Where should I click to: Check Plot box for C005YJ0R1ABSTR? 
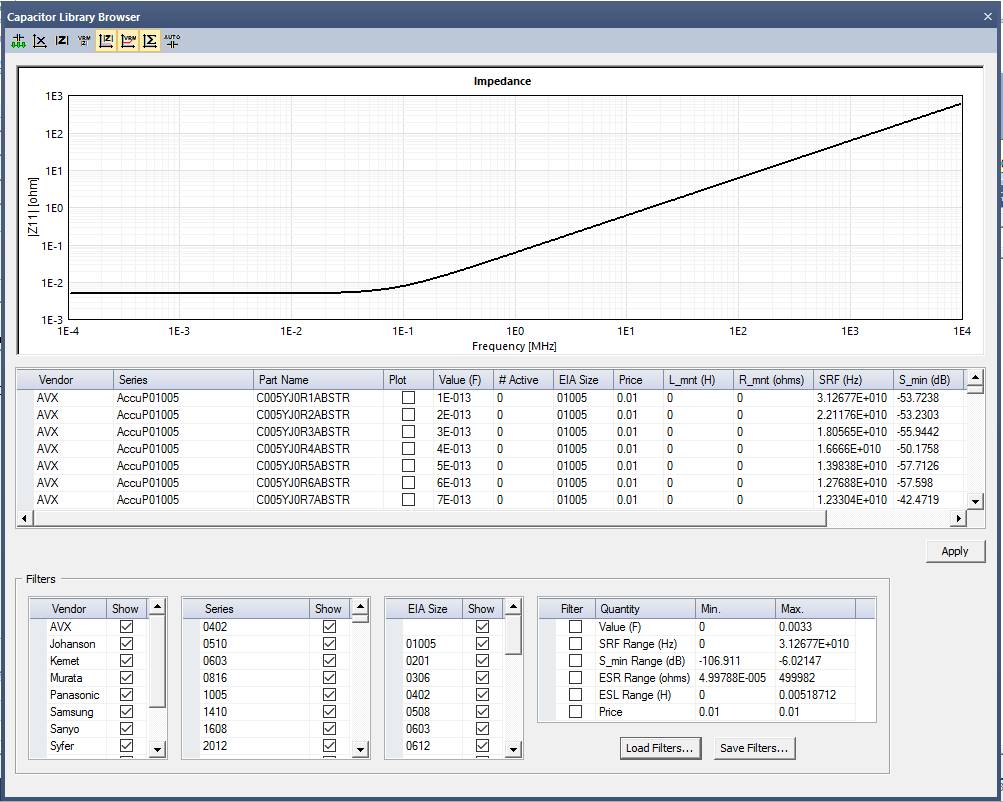408,398
